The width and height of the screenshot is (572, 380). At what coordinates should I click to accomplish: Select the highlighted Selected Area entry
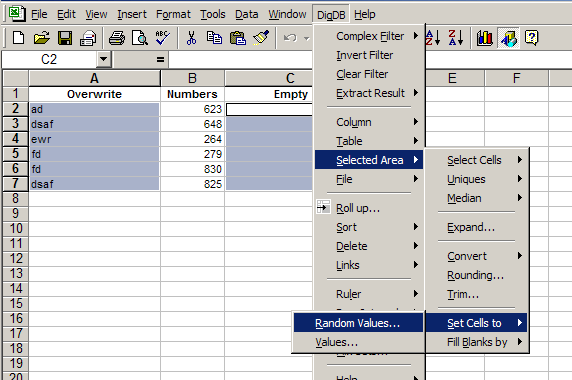coord(369,160)
